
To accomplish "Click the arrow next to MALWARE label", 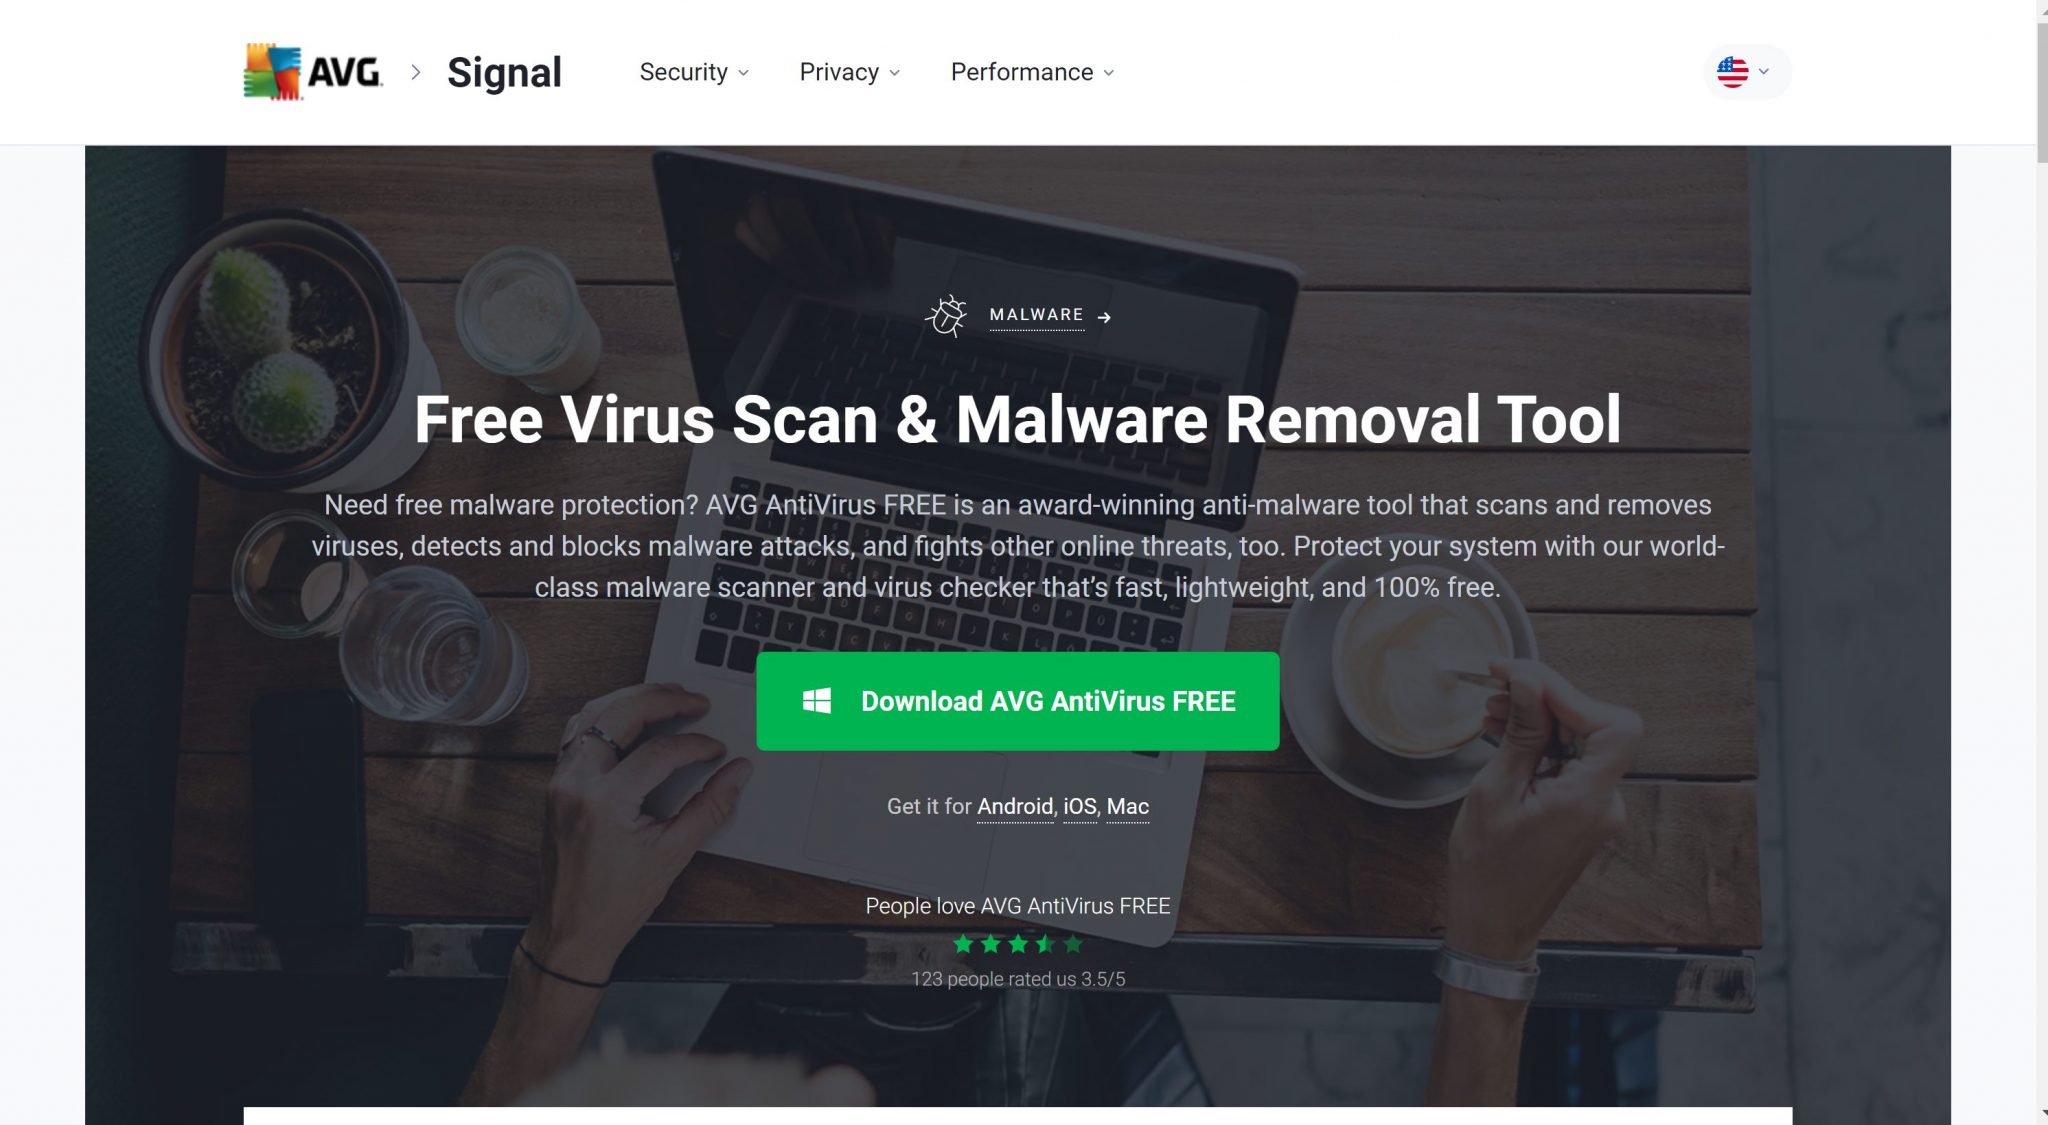I will [x=1106, y=316].
